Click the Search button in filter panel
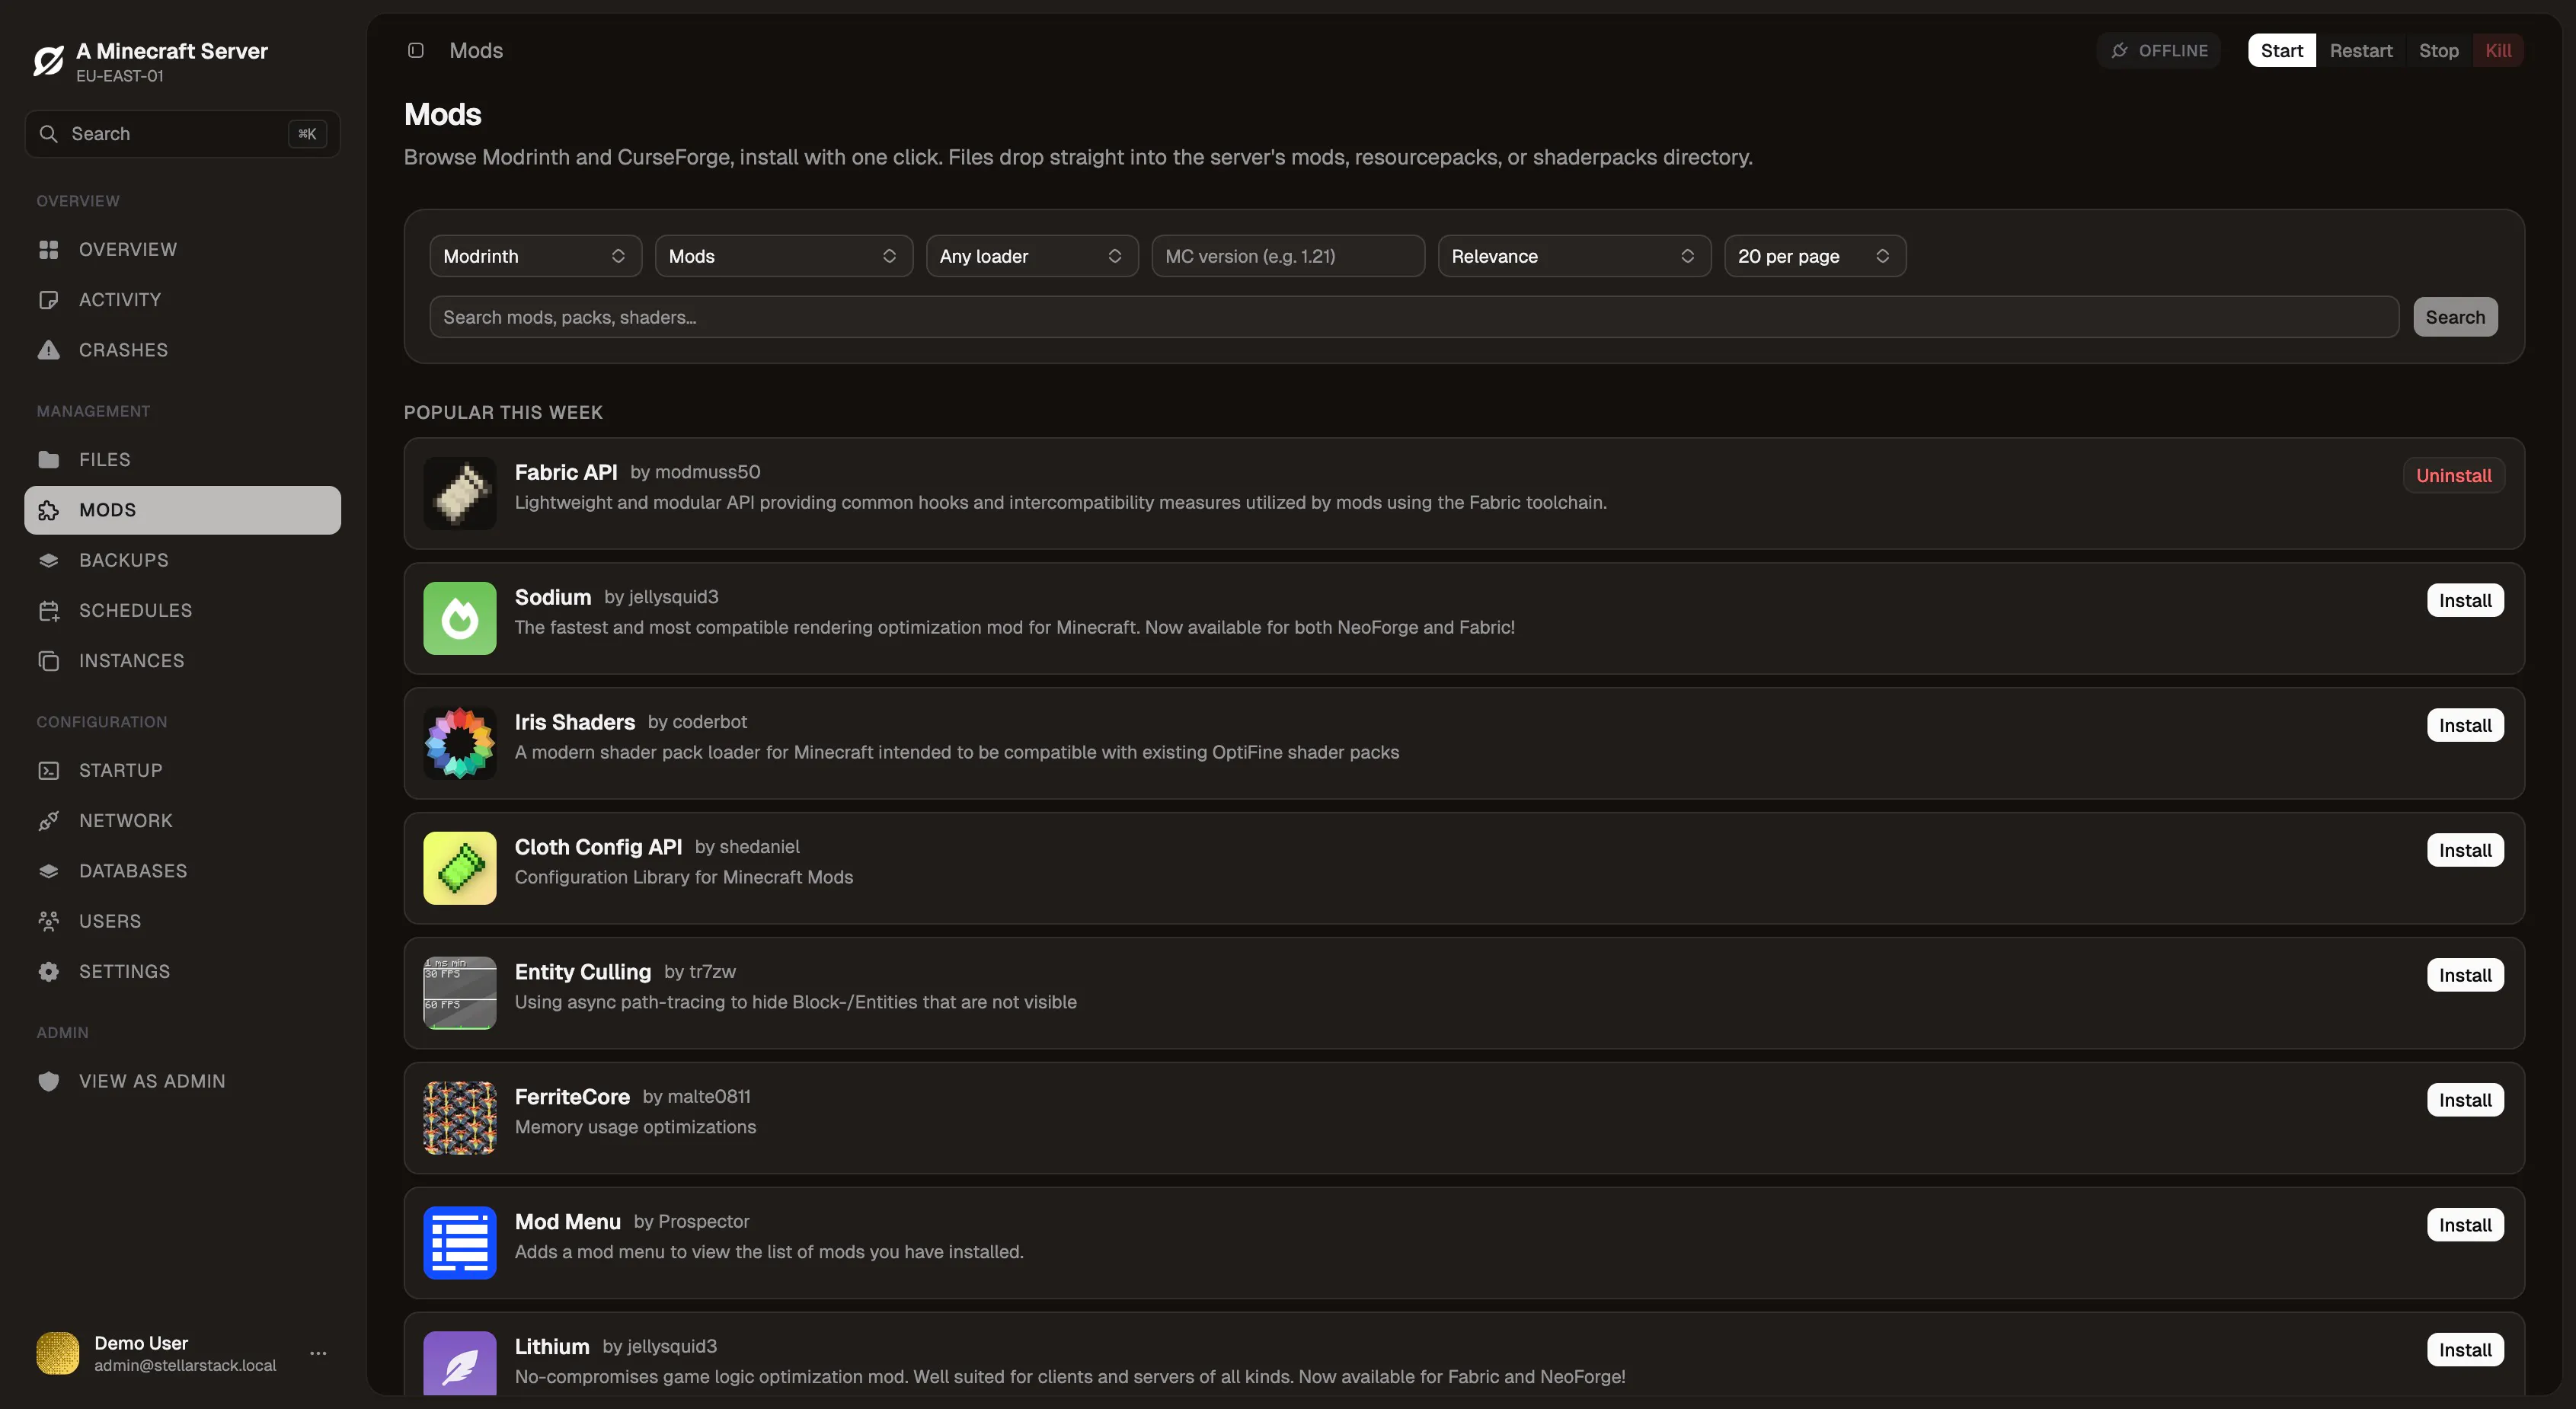 click(2455, 317)
